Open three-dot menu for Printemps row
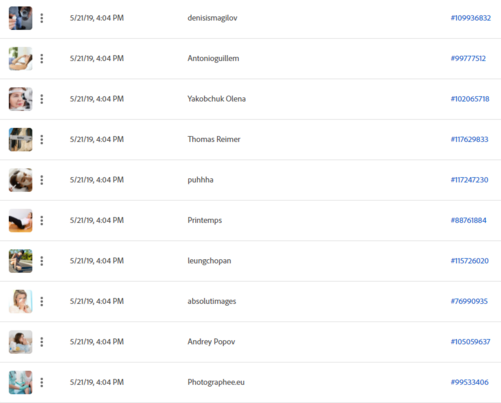Image resolution: width=501 pixels, height=403 pixels. click(x=42, y=220)
